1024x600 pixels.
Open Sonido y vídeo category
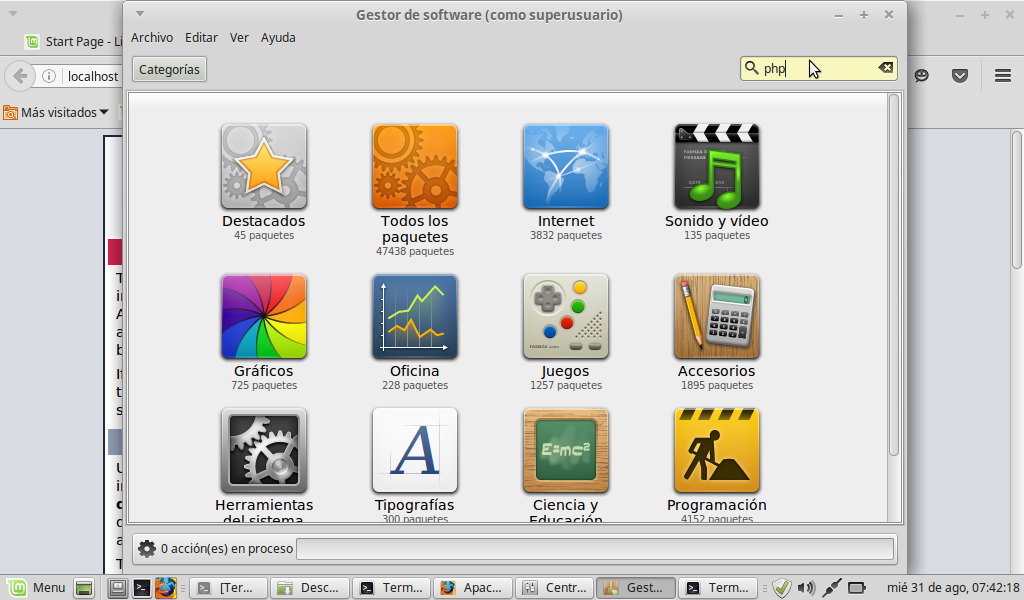click(716, 167)
